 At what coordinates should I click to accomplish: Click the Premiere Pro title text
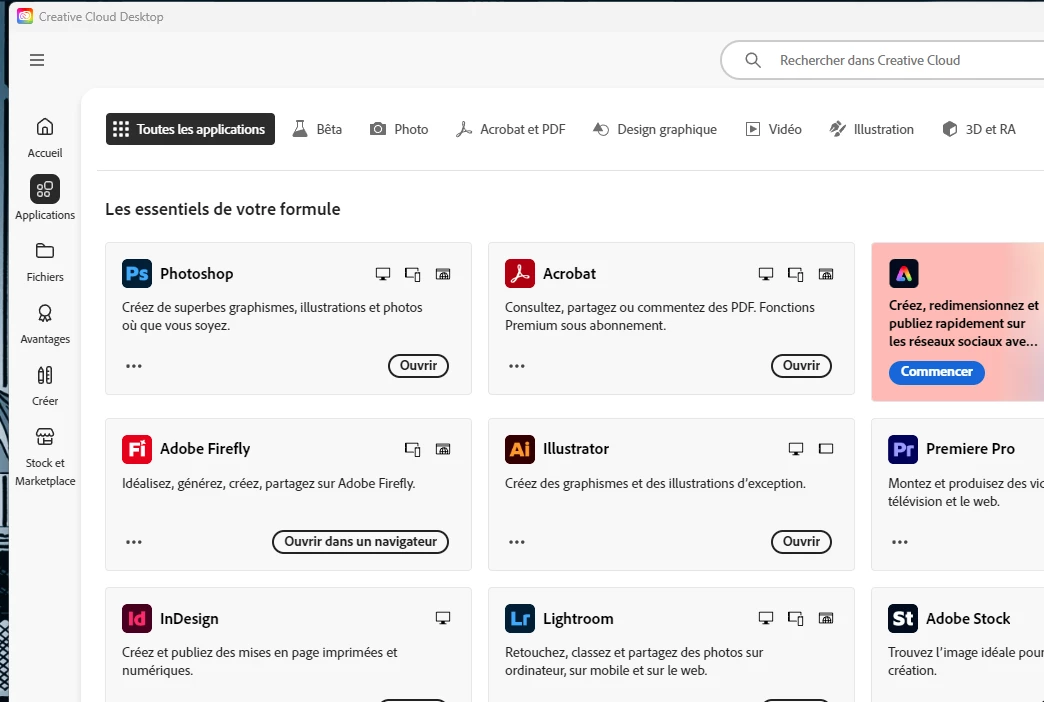click(x=970, y=449)
